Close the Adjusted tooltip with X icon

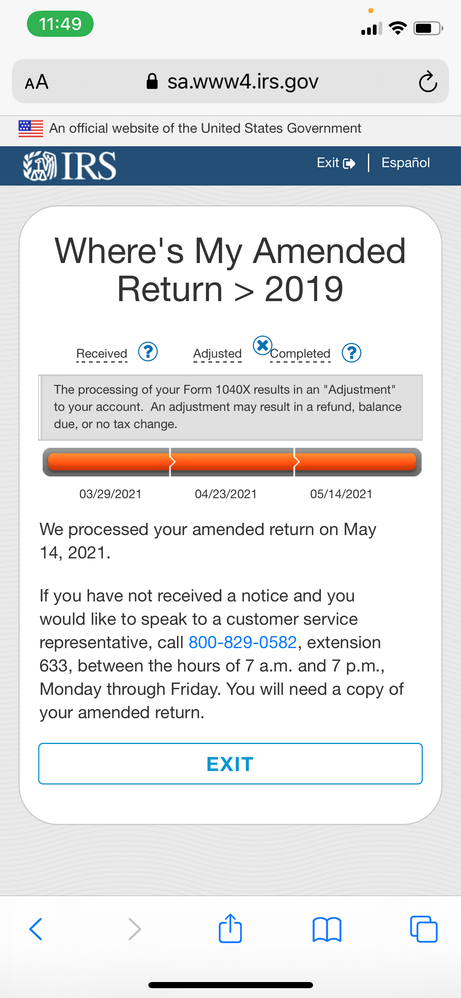point(262,346)
